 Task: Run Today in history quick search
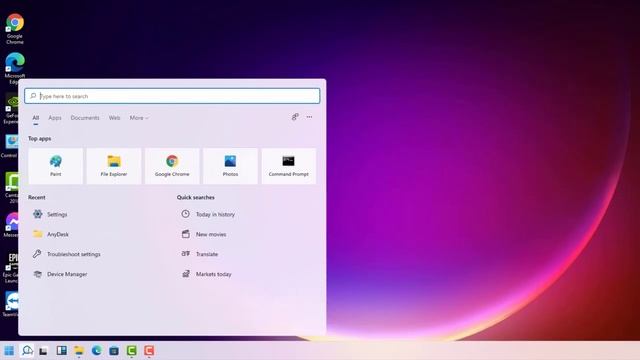coord(208,214)
